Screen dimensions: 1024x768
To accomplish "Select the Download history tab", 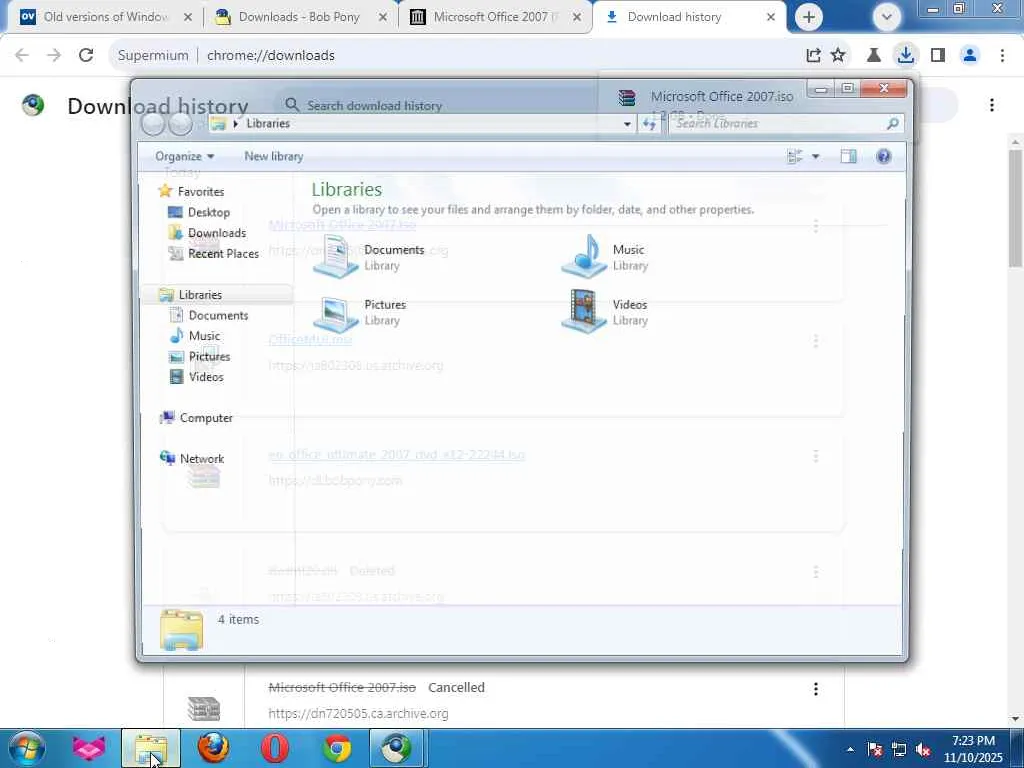I will 690,17.
